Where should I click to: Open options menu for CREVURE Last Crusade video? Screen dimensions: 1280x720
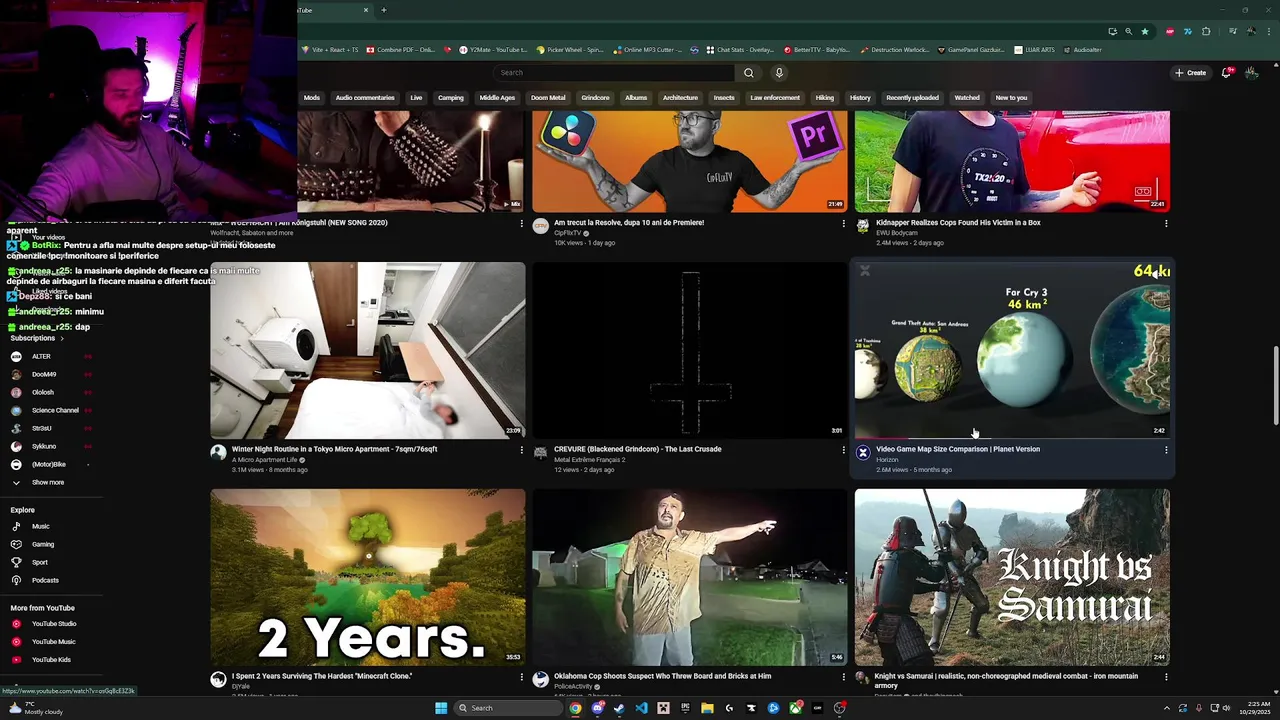pos(843,450)
